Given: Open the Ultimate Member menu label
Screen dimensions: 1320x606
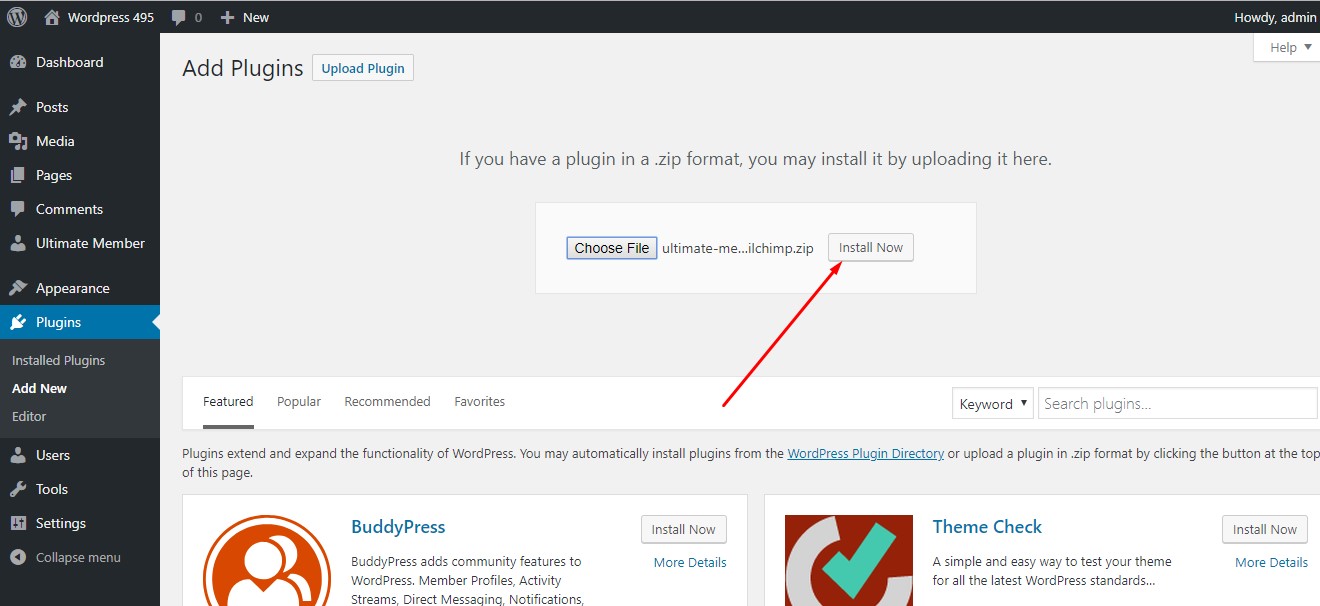Looking at the screenshot, I should pos(90,243).
